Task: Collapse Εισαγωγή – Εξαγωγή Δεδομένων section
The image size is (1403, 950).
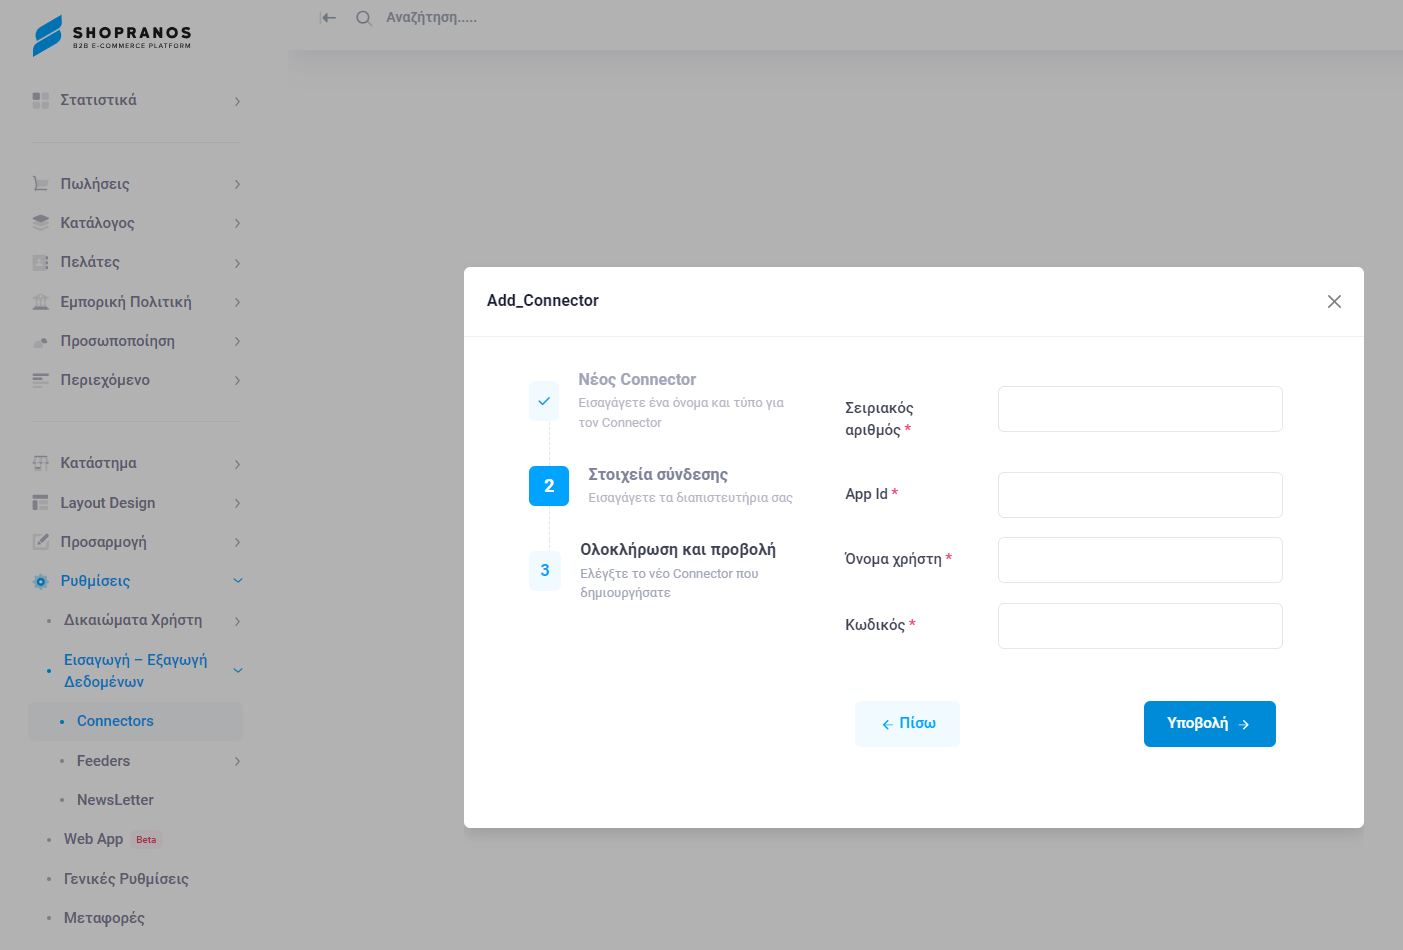Action: [x=238, y=670]
